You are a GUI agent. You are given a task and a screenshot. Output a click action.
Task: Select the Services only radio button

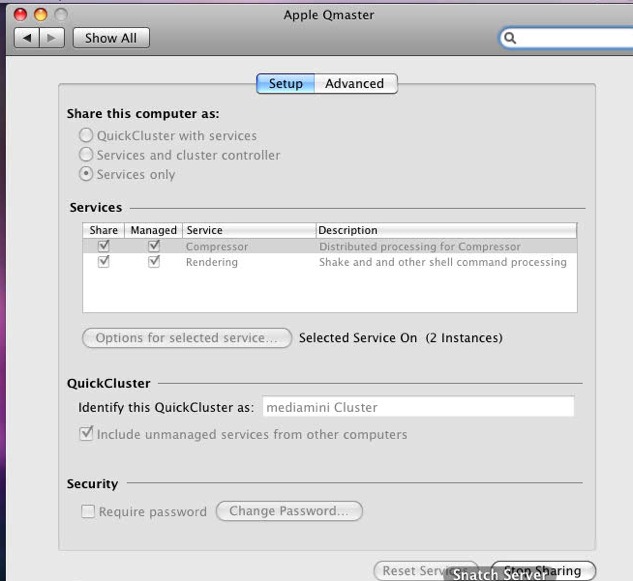86,174
